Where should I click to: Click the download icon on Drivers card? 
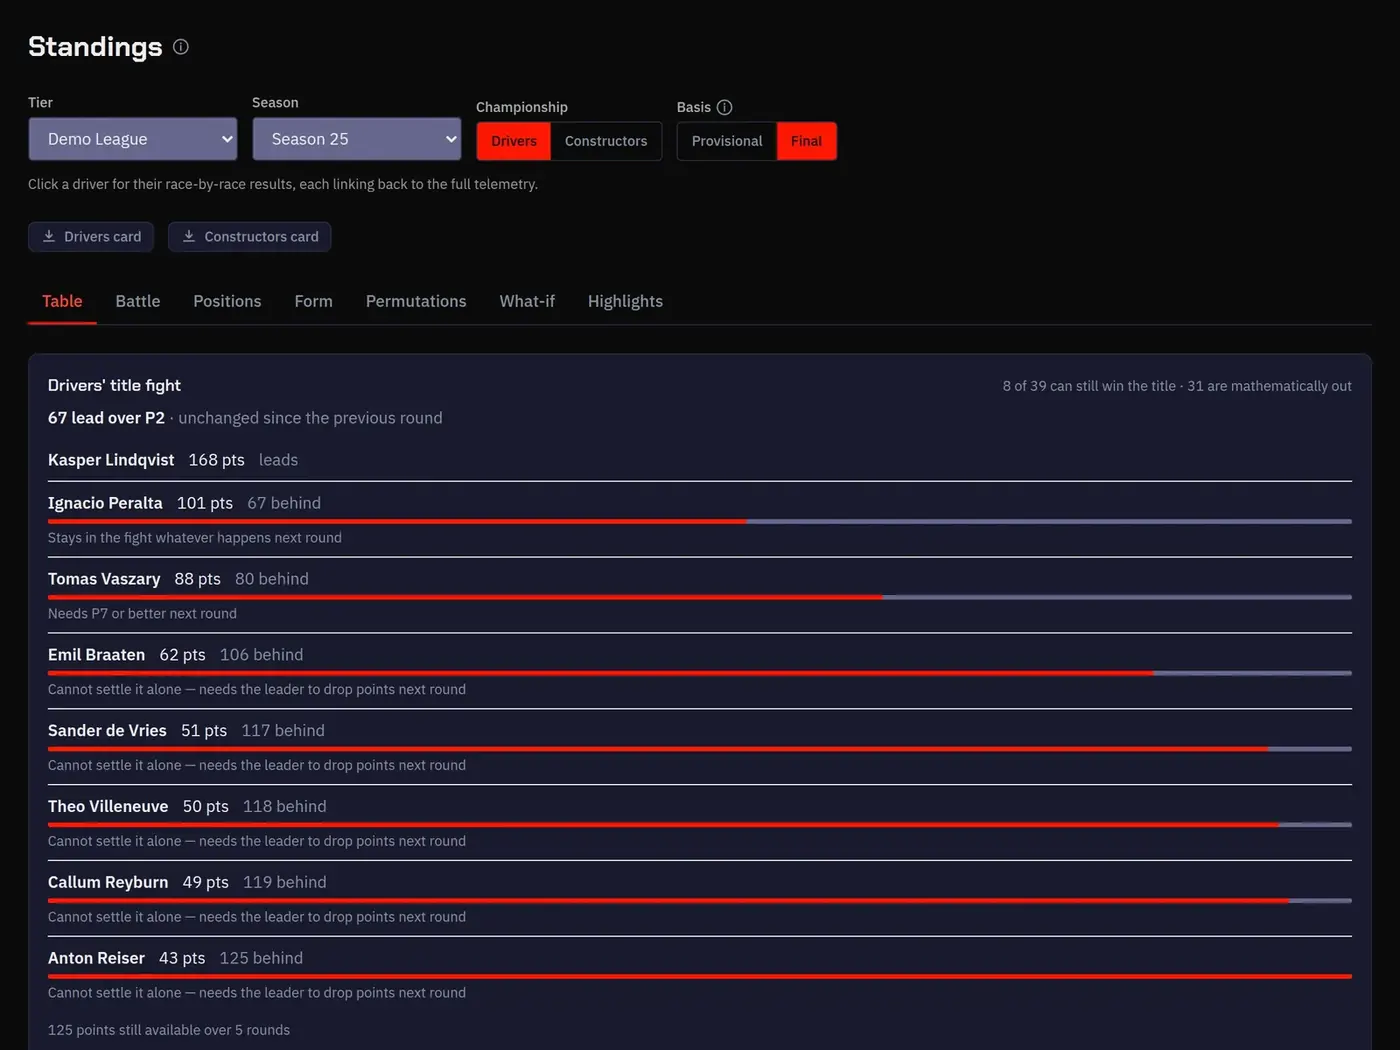pos(49,236)
